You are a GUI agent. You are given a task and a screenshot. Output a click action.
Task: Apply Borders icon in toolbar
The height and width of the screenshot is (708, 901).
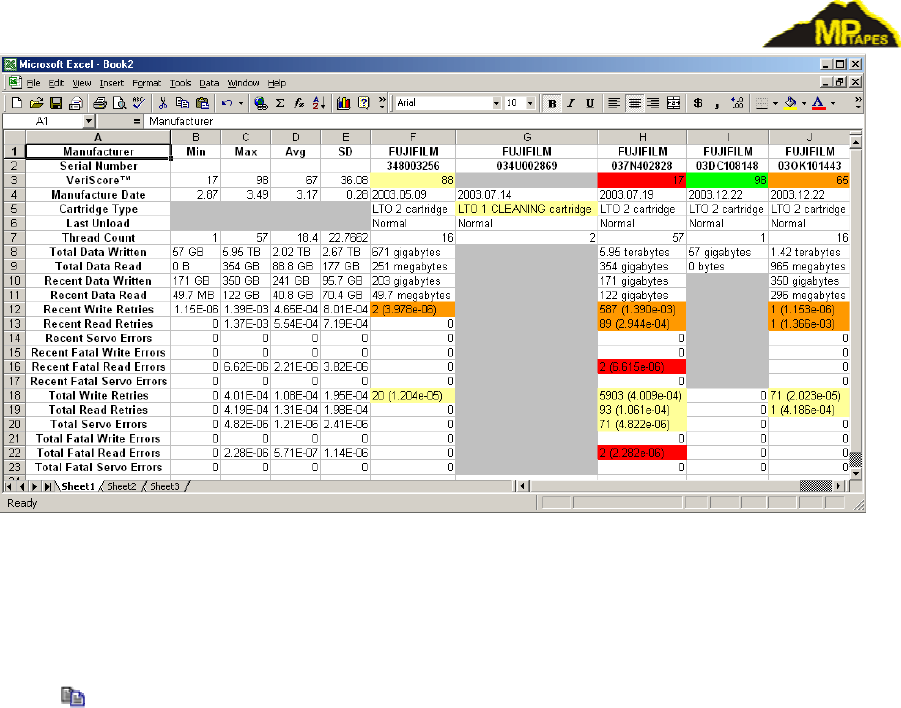762,103
